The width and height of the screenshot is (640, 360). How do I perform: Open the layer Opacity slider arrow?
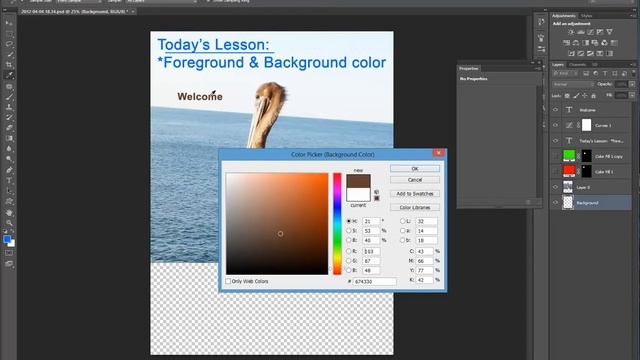pyautogui.click(x=632, y=84)
